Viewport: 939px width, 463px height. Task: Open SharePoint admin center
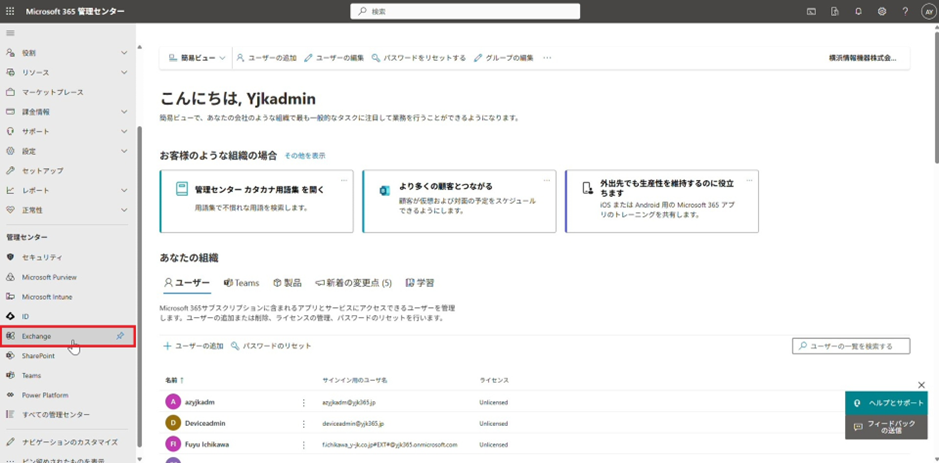click(38, 355)
